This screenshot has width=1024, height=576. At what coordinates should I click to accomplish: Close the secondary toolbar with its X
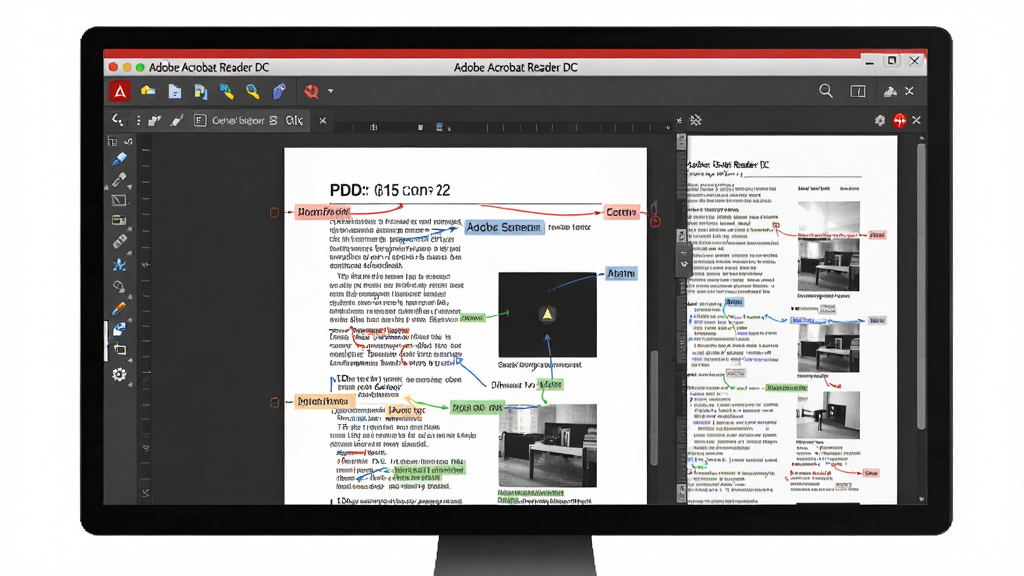click(x=323, y=120)
